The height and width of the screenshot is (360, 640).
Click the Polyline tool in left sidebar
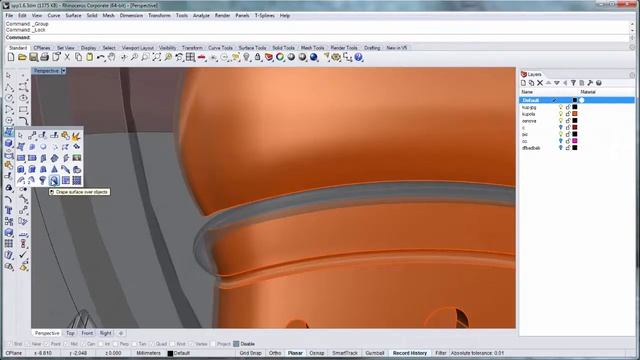tap(9, 87)
